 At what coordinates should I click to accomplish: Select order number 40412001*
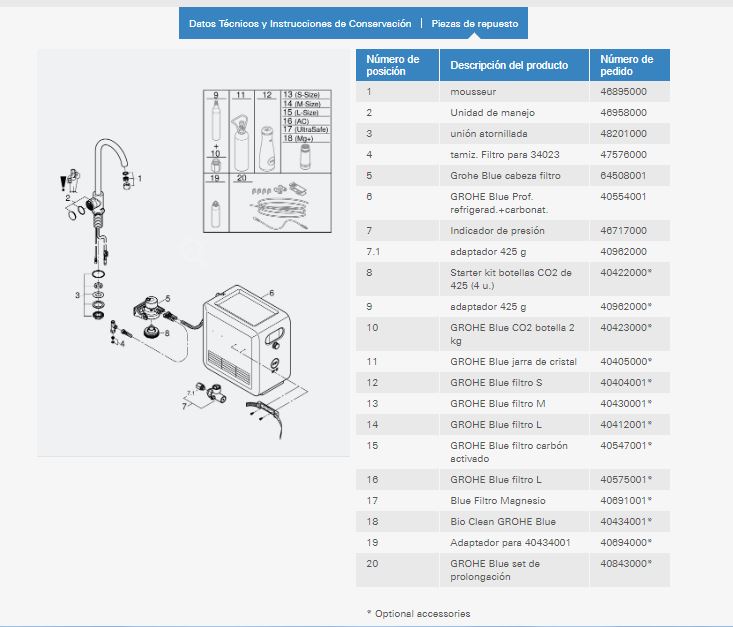click(x=625, y=425)
